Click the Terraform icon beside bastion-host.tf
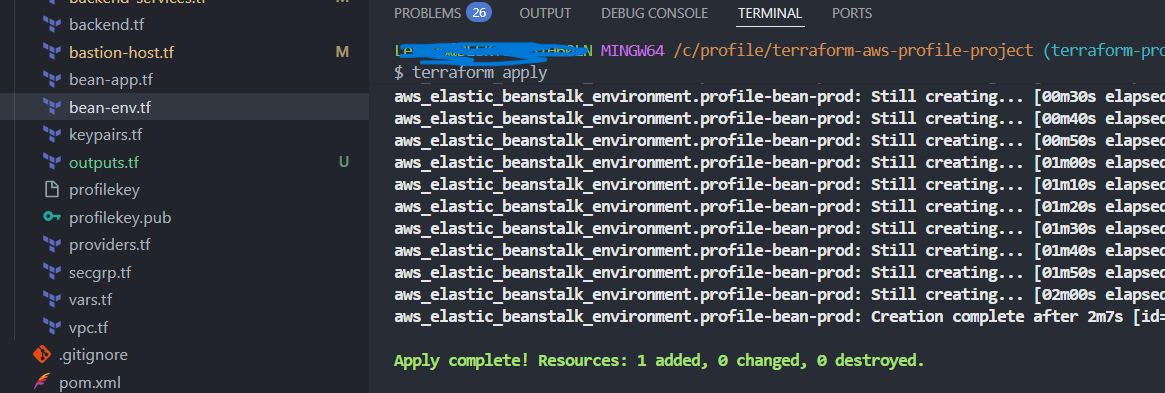 click(x=51, y=52)
